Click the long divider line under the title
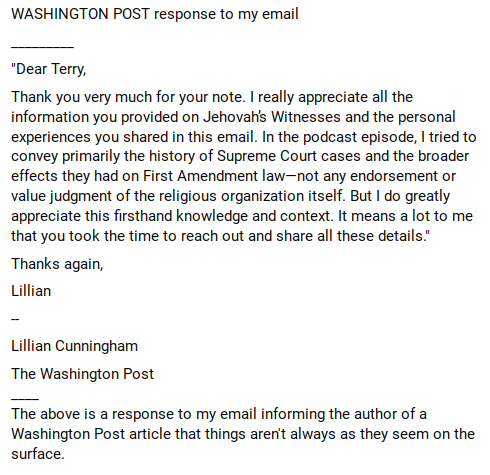This screenshot has height=475, width=490. [42, 48]
